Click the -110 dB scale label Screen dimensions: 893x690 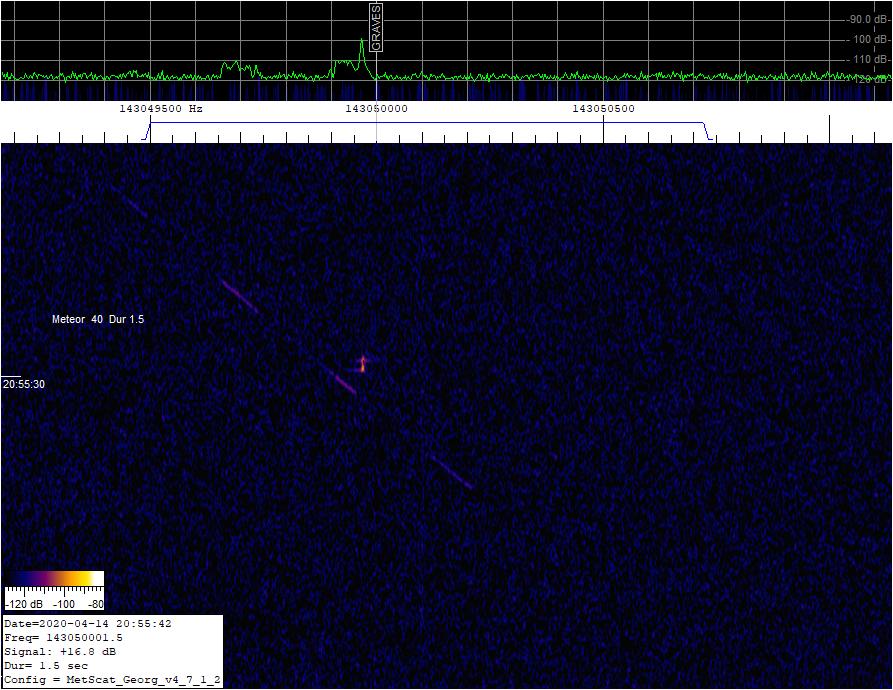870,59
